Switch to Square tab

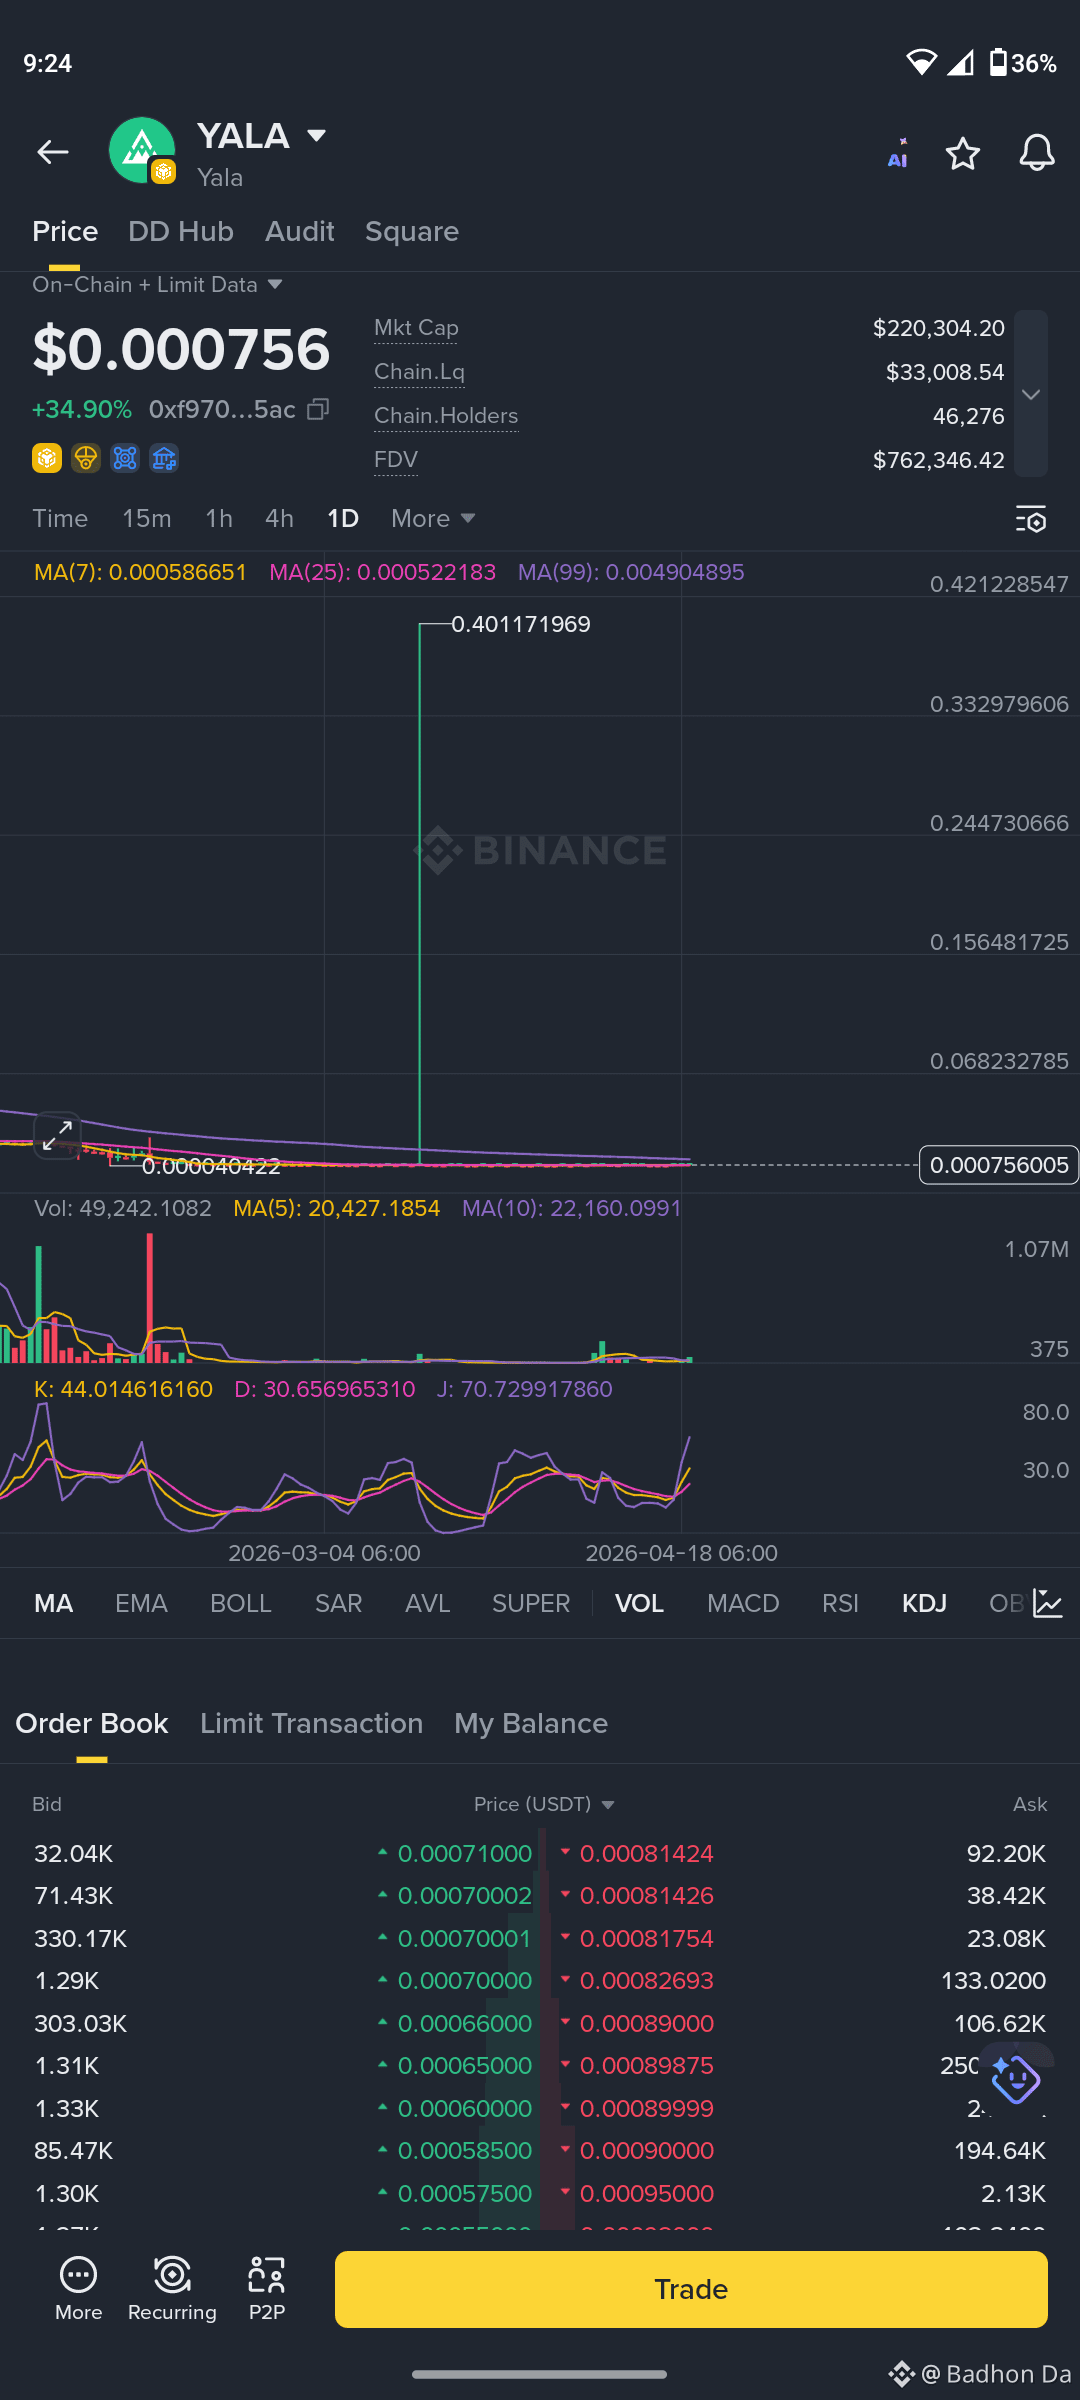412,232
